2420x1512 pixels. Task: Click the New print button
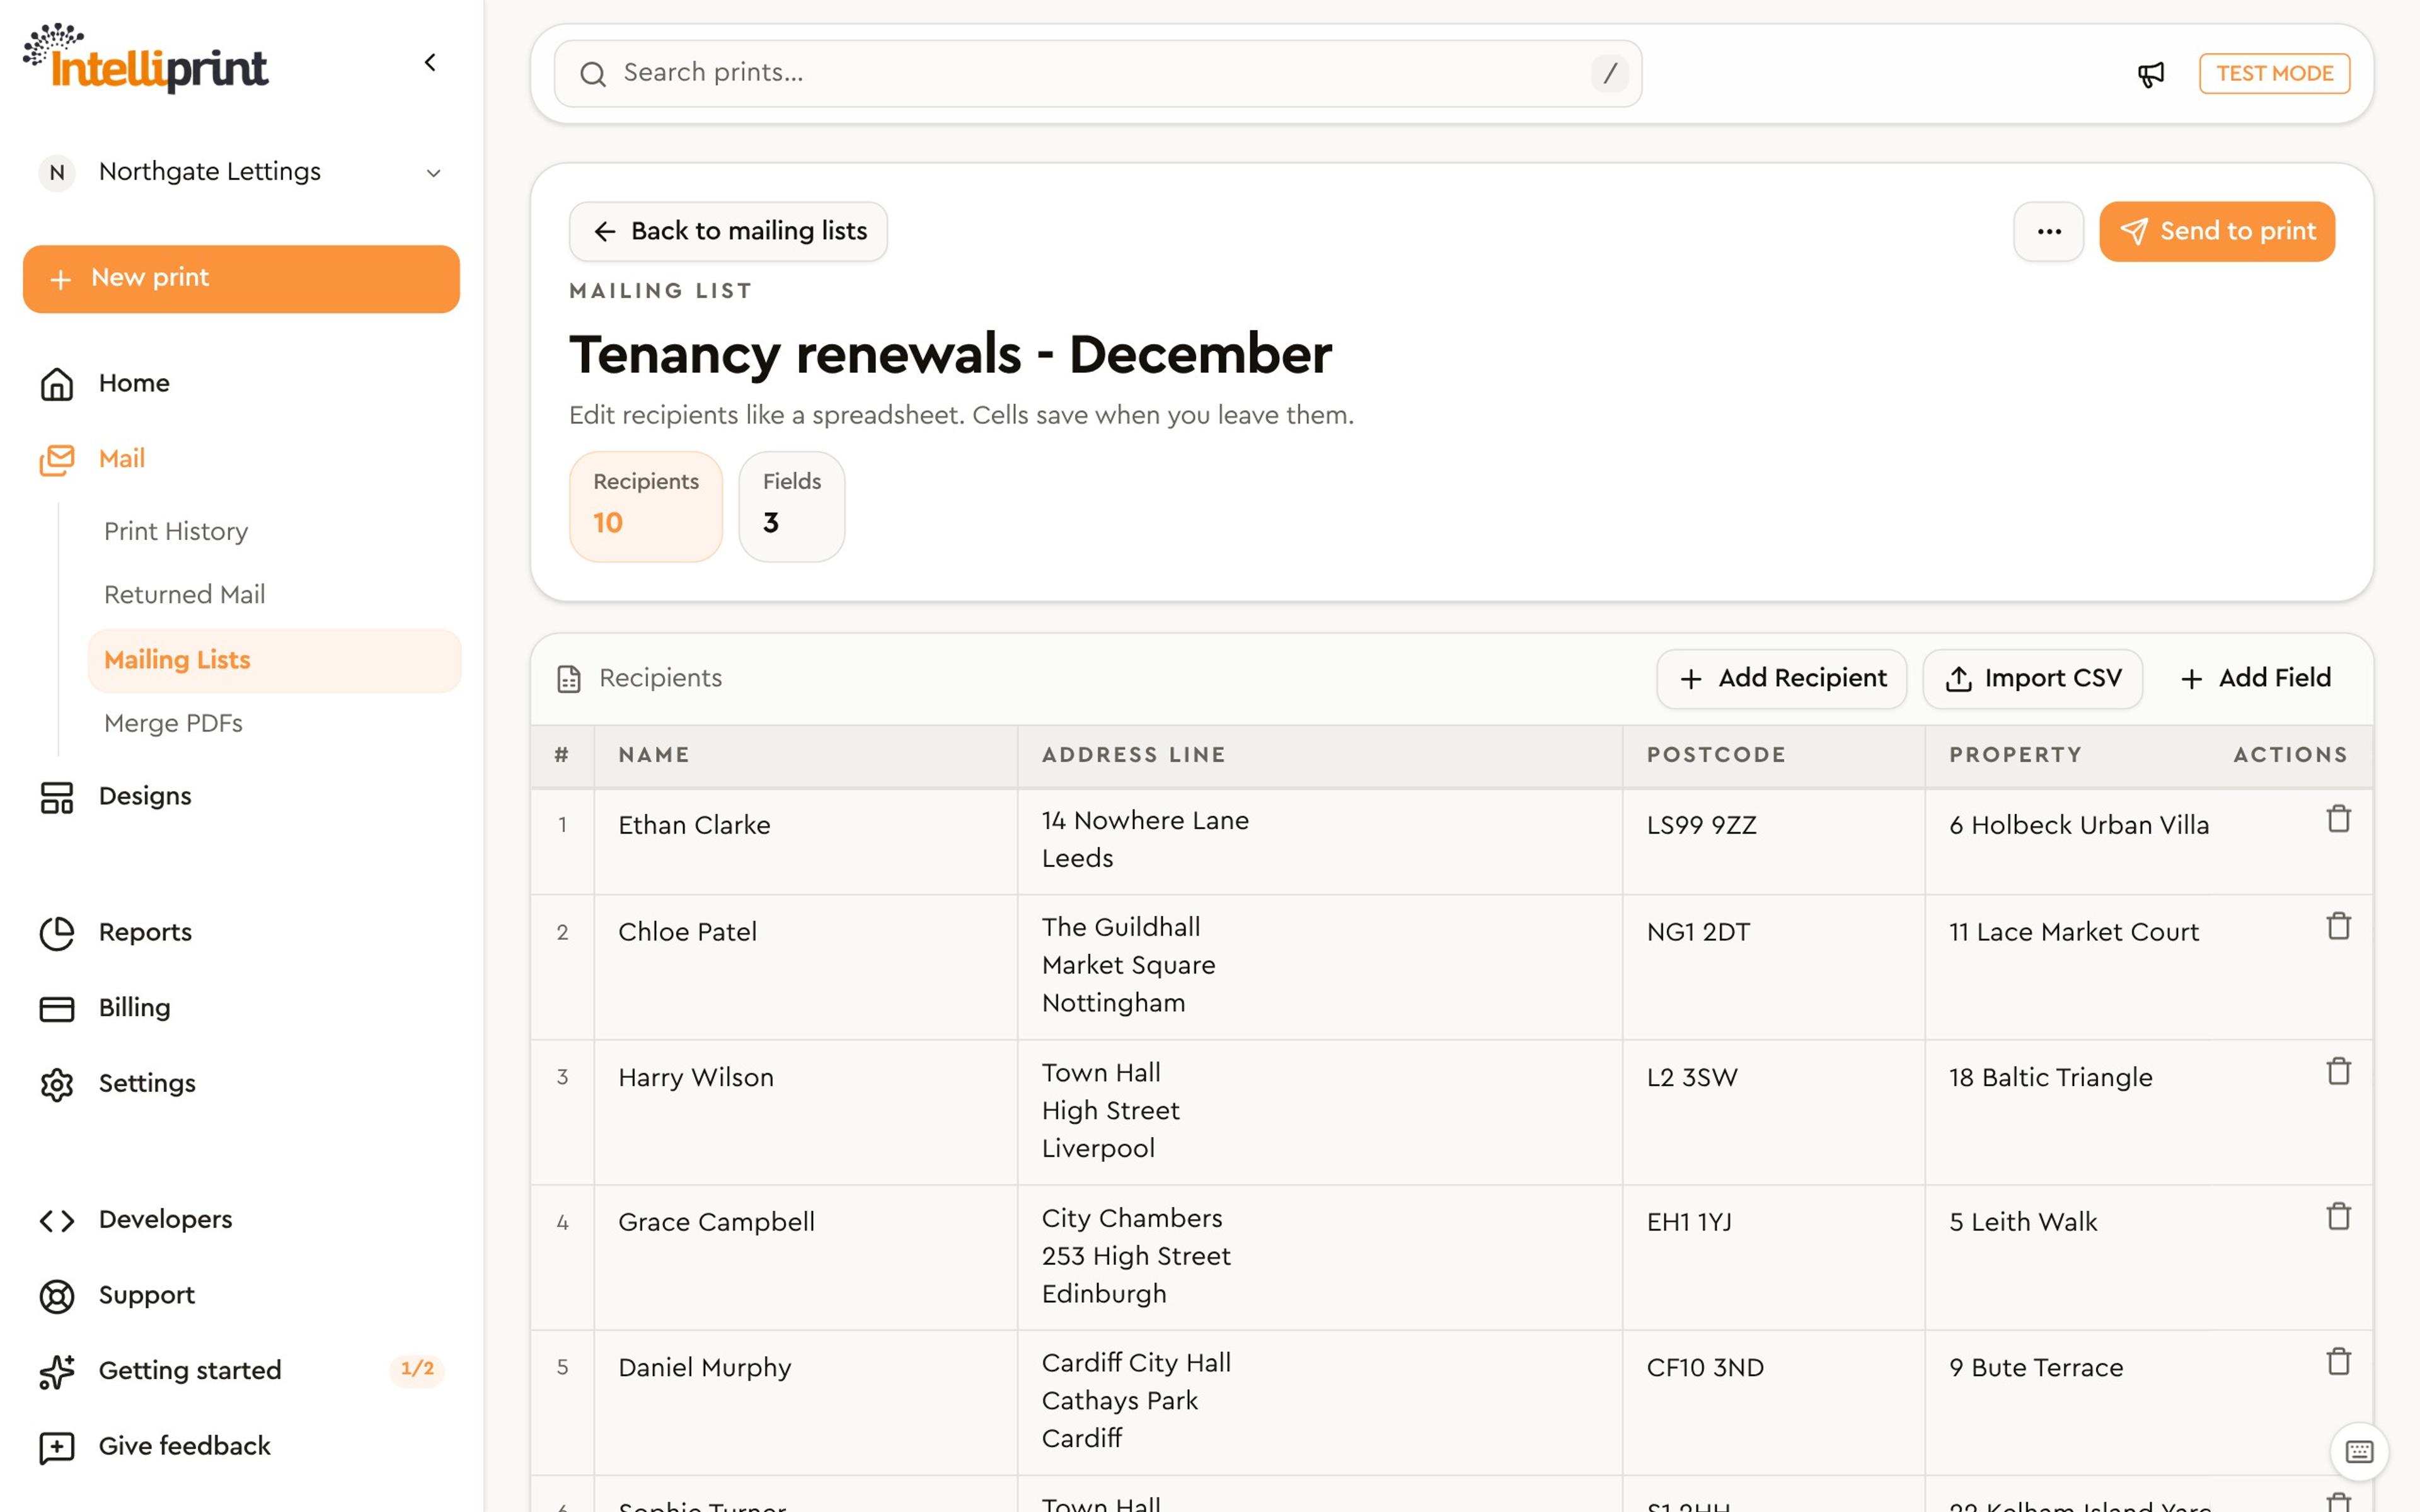pyautogui.click(x=241, y=278)
